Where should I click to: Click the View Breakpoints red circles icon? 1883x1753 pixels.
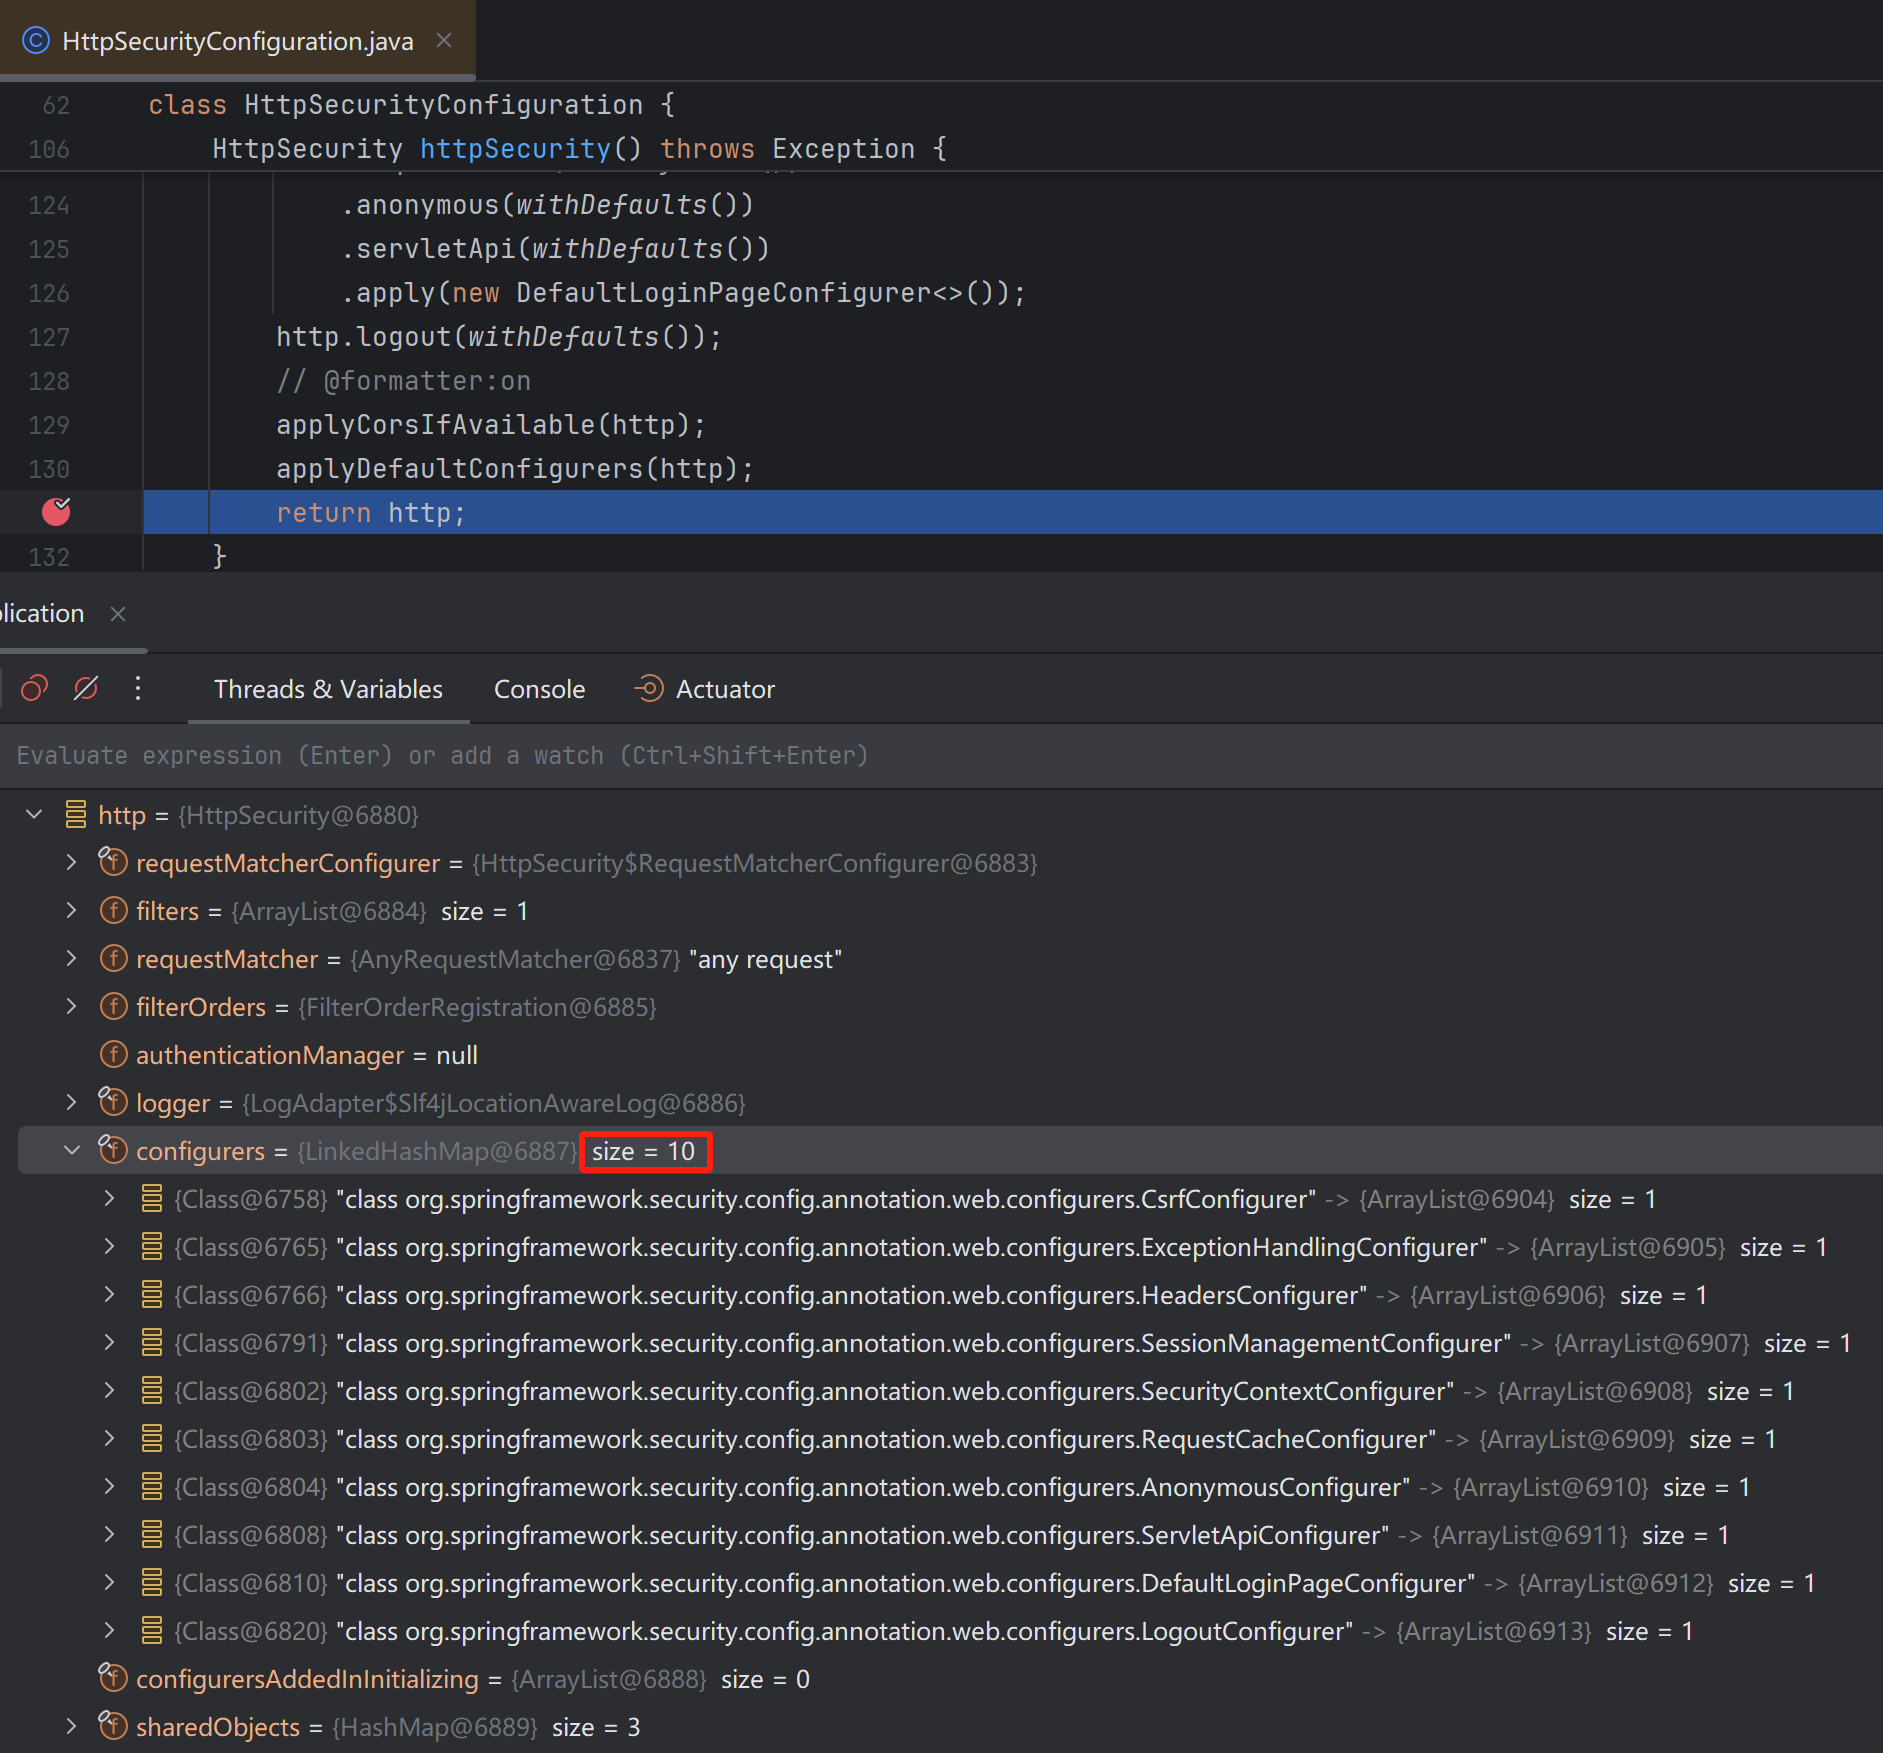[x=35, y=689]
